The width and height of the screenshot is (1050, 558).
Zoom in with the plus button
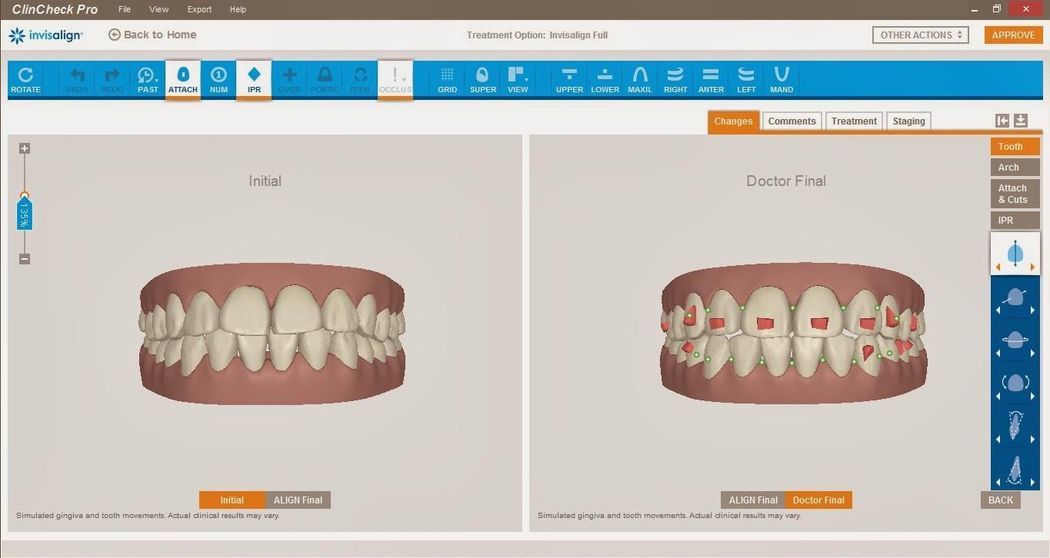[25, 148]
